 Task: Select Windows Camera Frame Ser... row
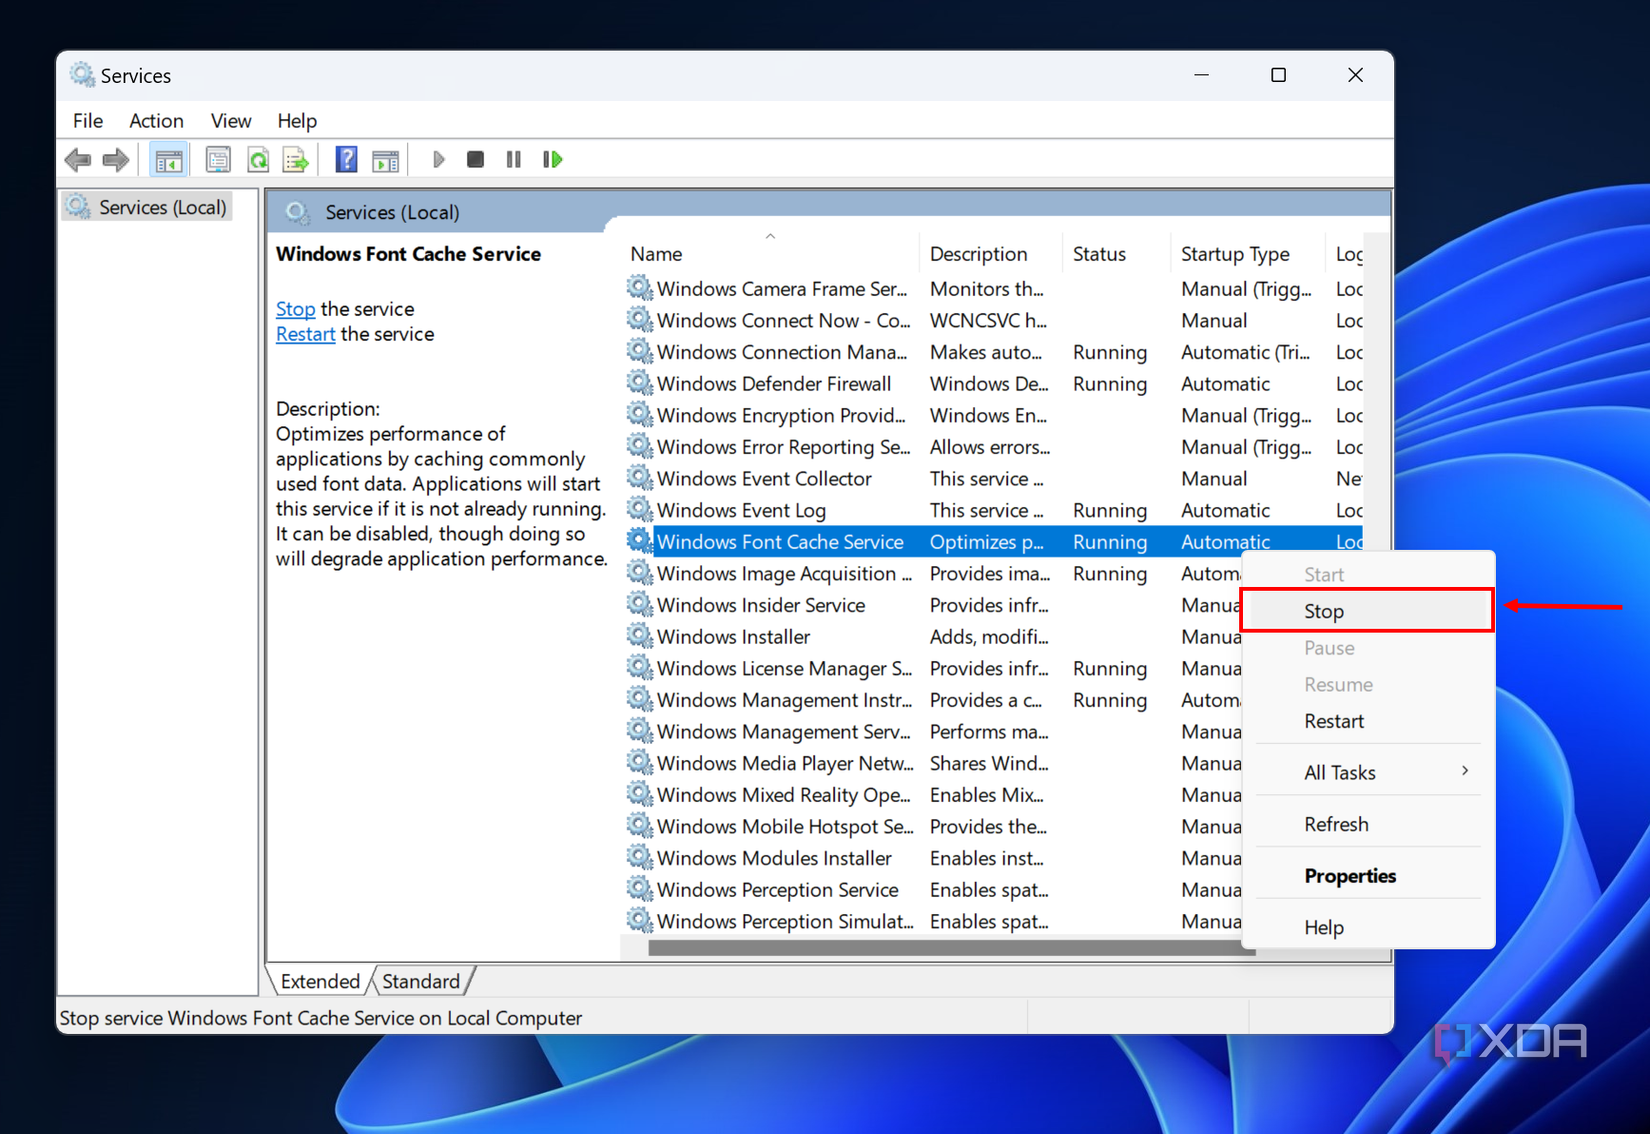point(994,289)
